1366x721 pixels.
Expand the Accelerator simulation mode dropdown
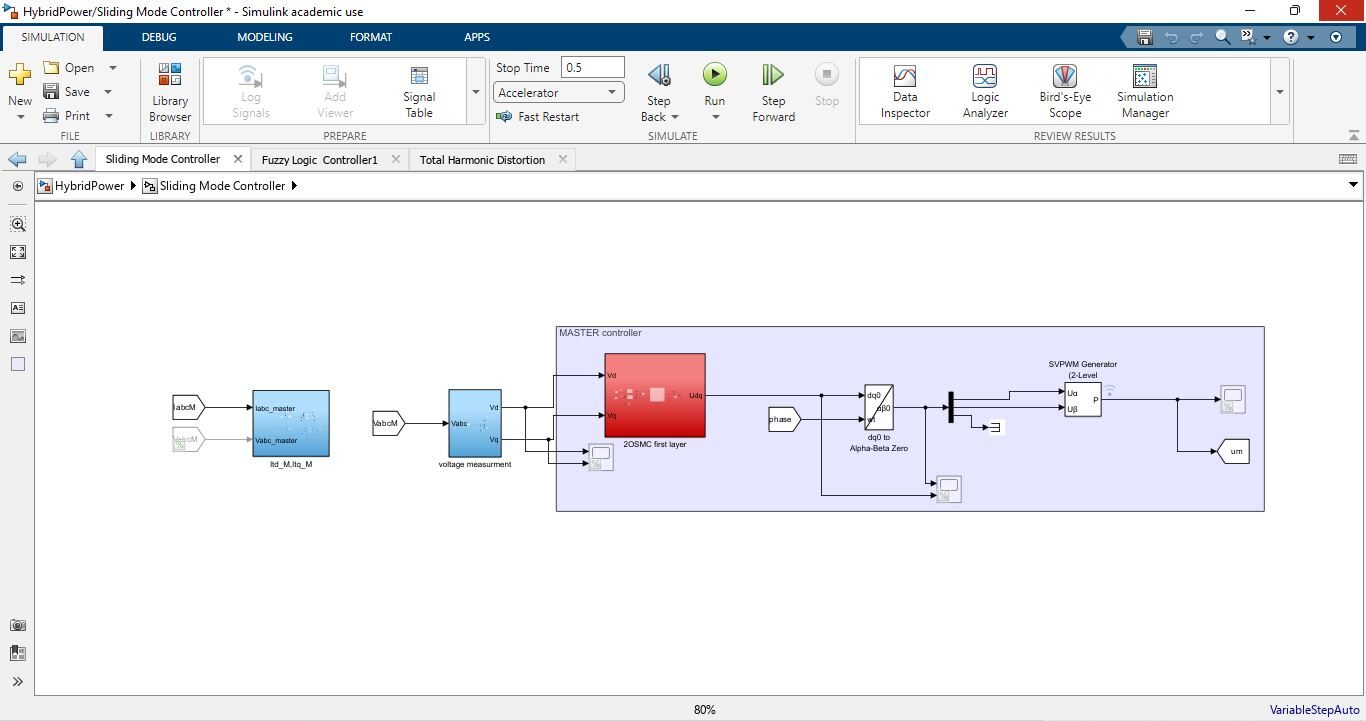click(611, 93)
